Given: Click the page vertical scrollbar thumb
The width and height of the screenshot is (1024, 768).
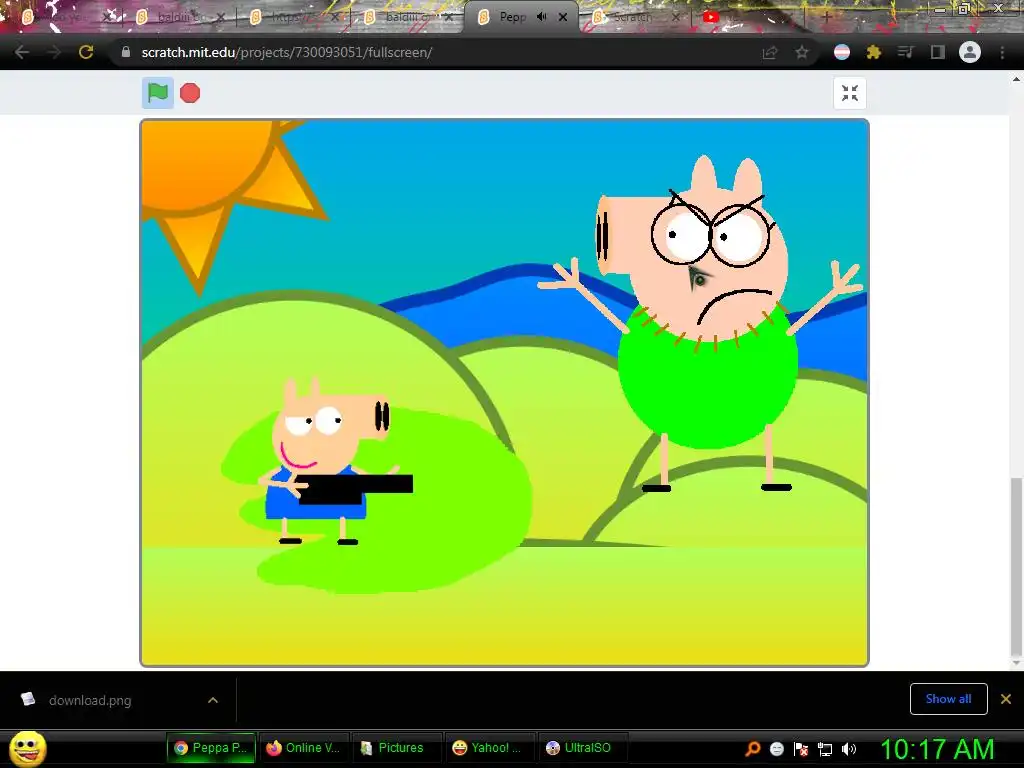Looking at the screenshot, I should click(x=1016, y=567).
